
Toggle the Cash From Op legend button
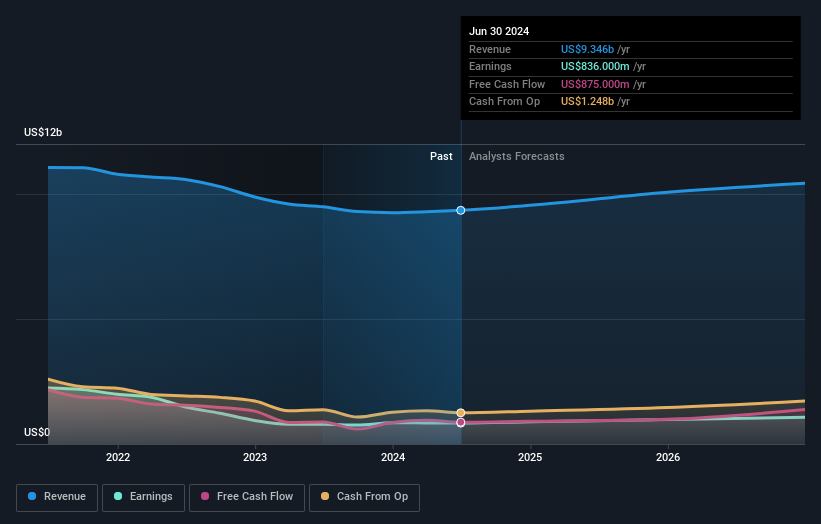point(364,497)
